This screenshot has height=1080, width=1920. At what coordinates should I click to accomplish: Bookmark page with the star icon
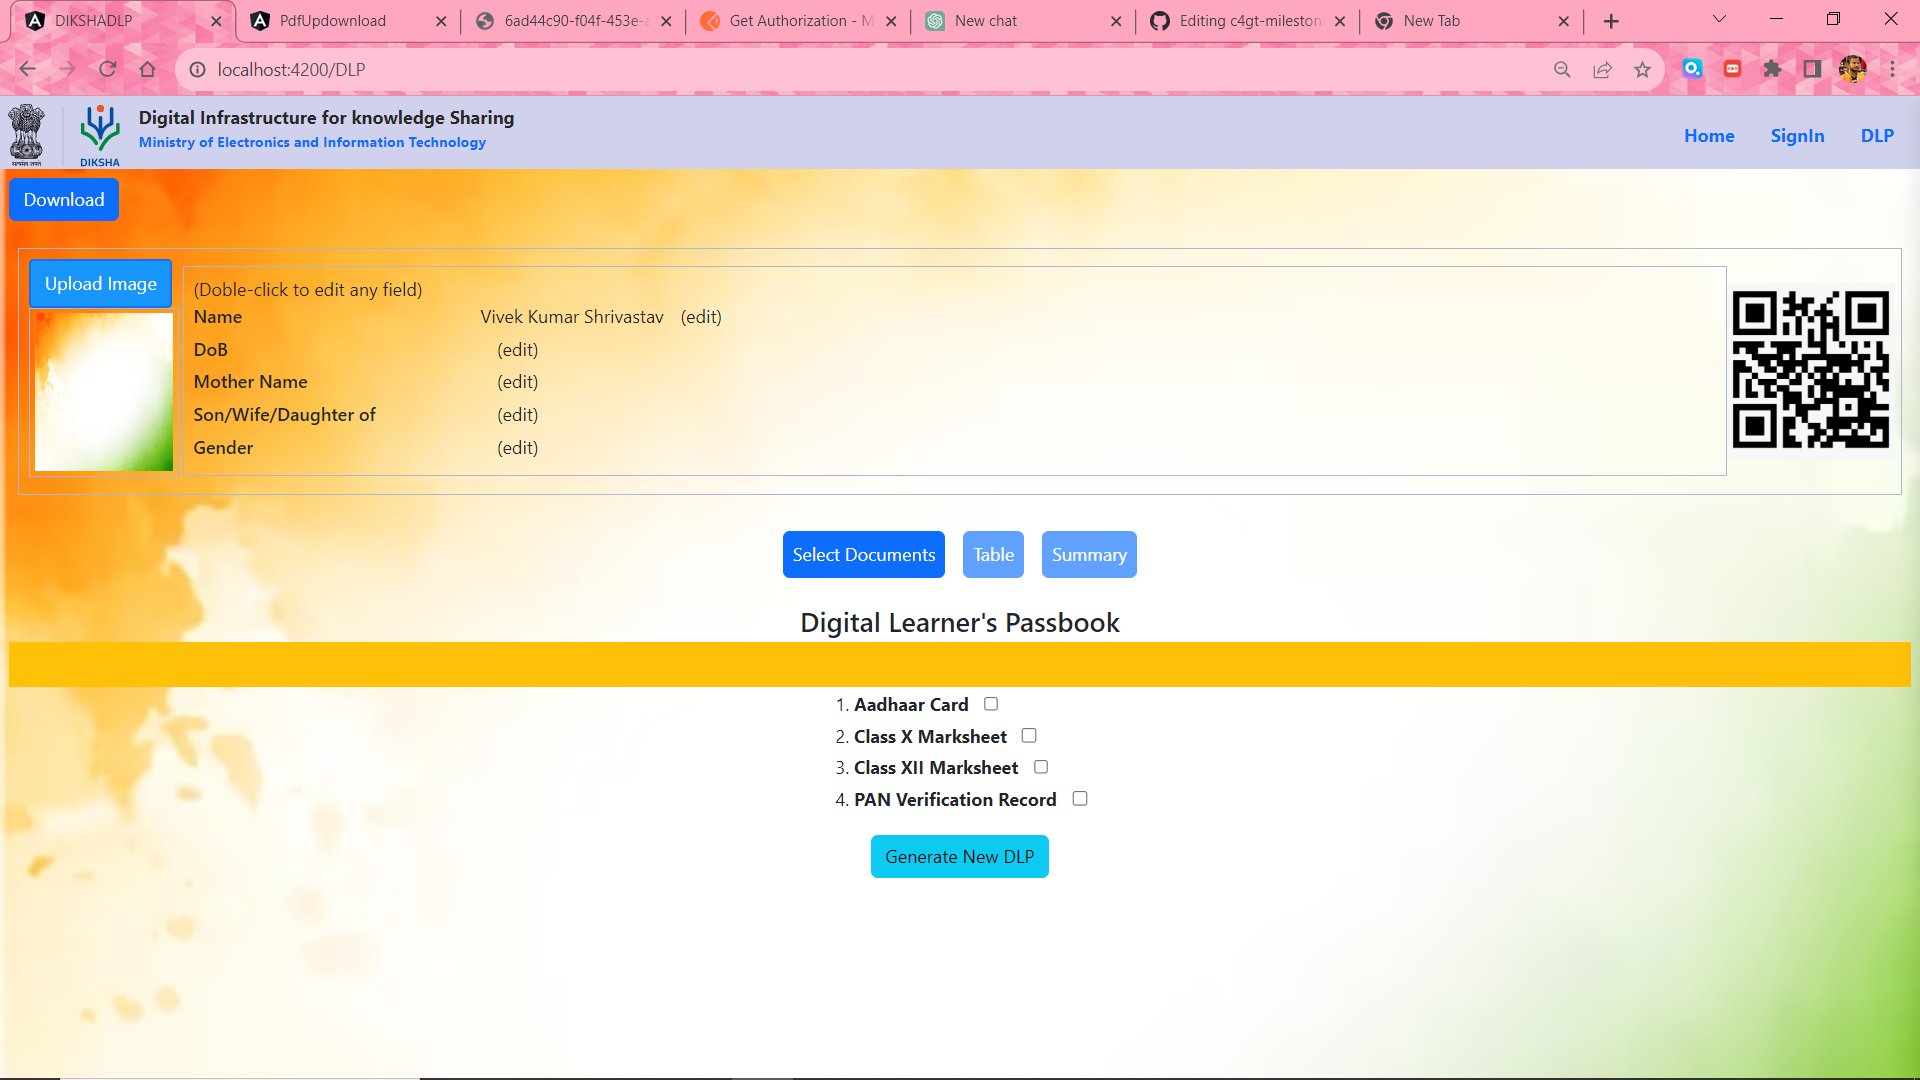tap(1642, 69)
